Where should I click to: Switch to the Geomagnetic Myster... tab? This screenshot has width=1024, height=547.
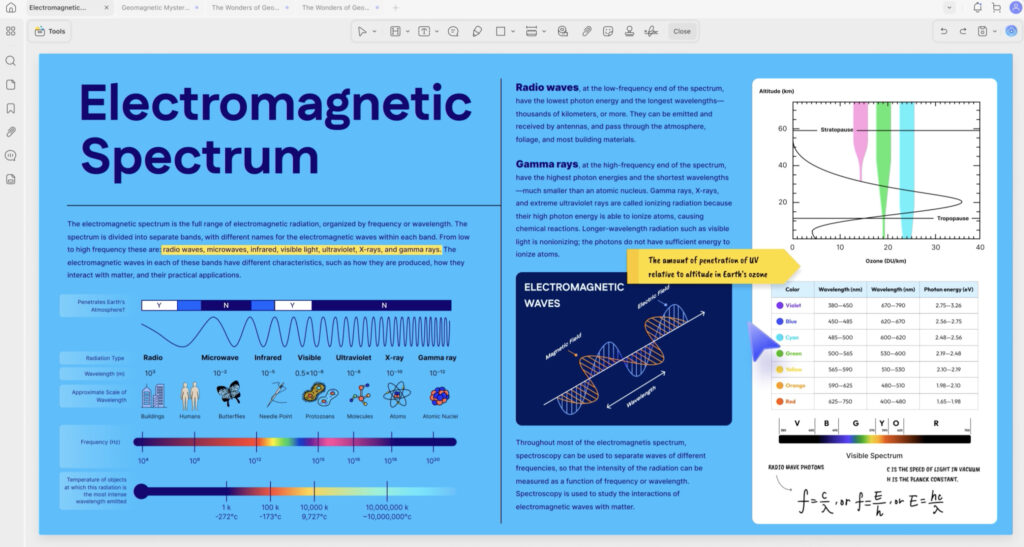(x=155, y=8)
